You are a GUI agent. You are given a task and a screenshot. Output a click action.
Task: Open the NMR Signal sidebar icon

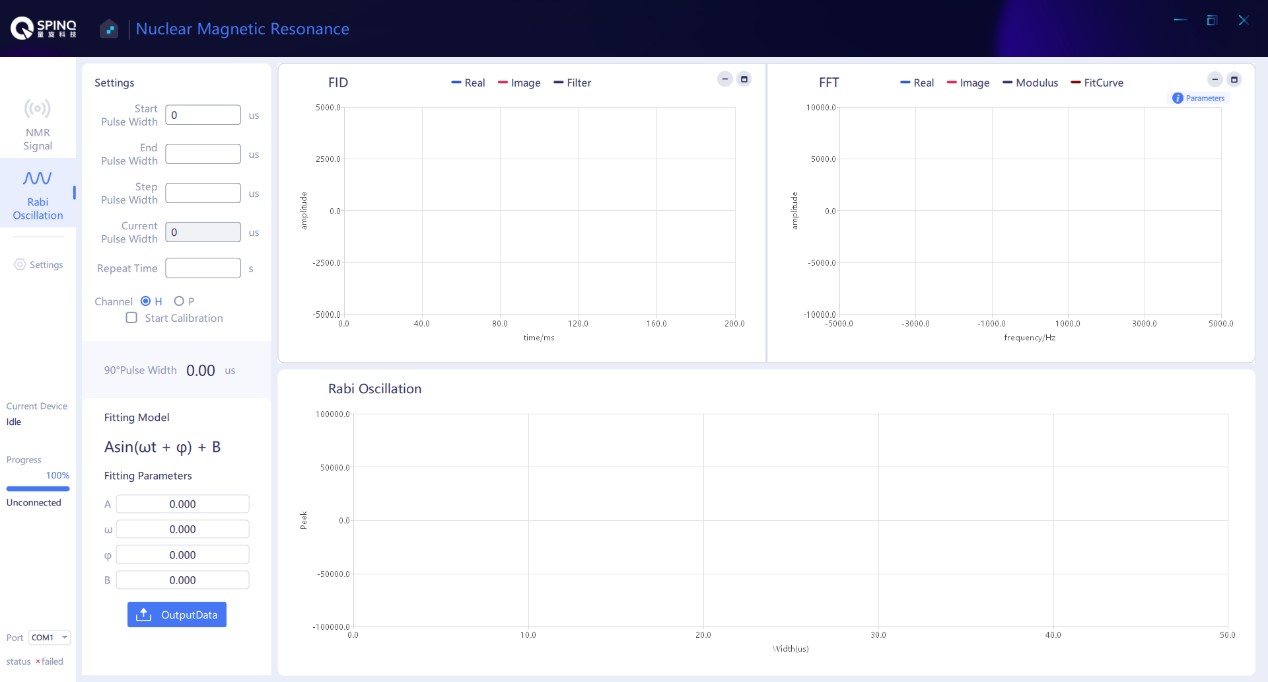(x=37, y=109)
